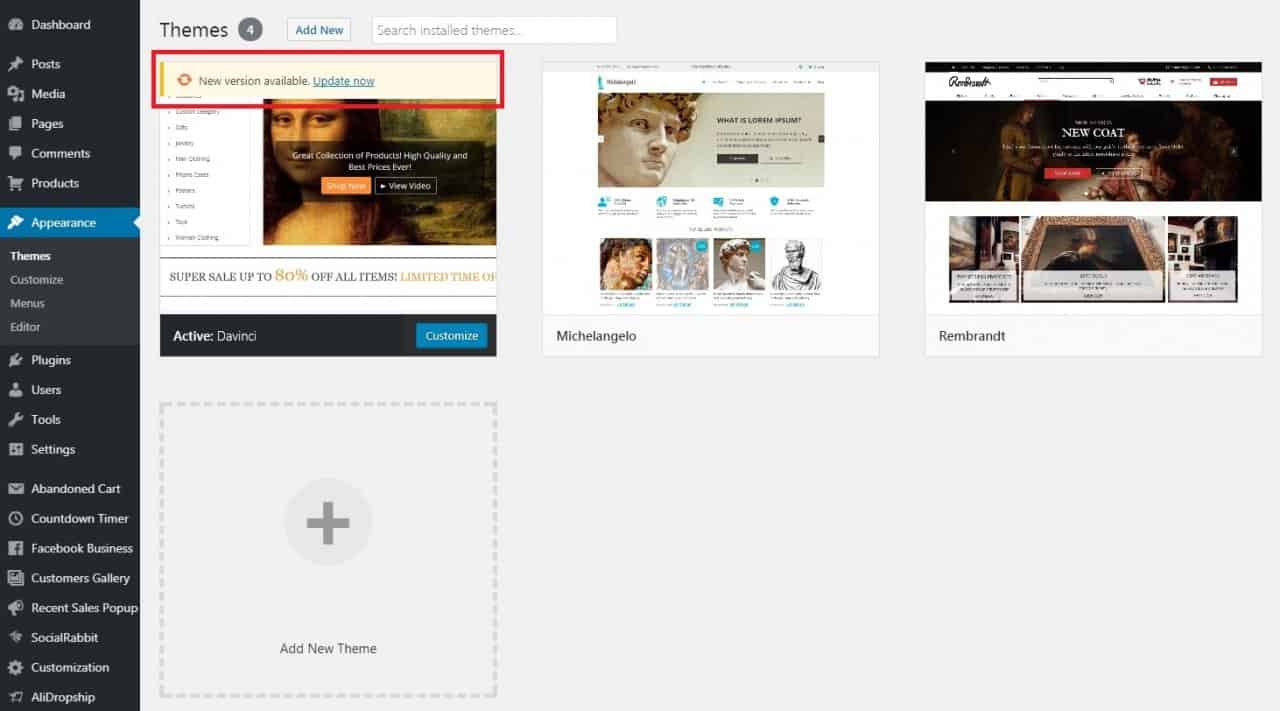Click the Update now link

343,81
